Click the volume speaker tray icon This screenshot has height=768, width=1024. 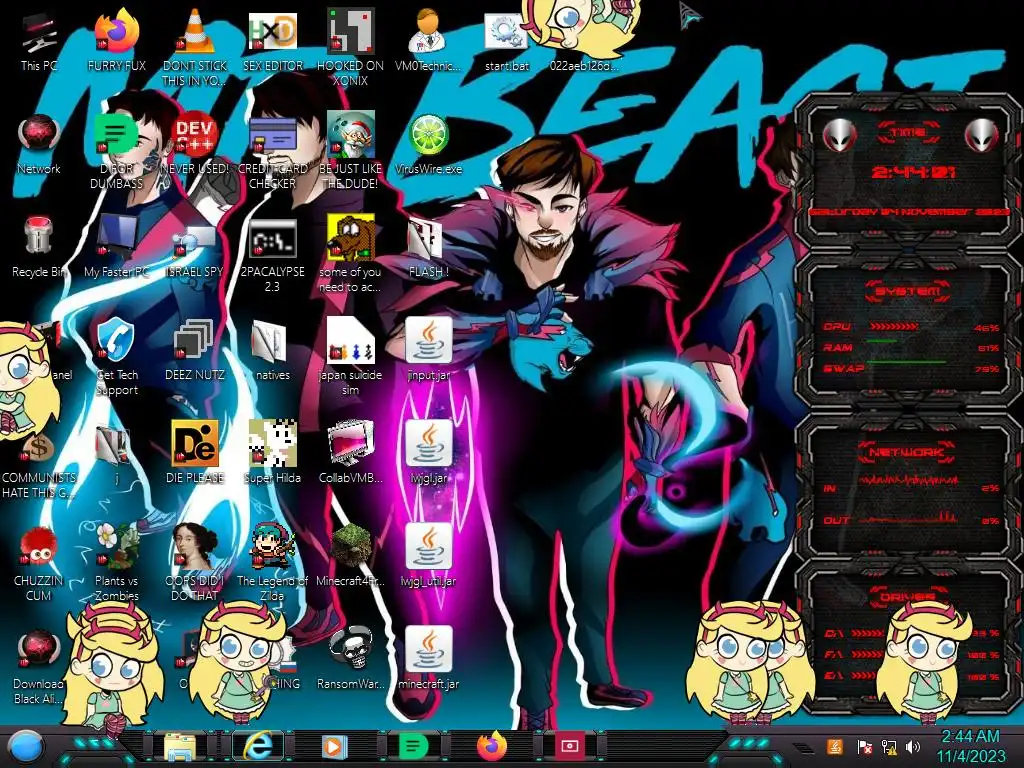(x=913, y=746)
